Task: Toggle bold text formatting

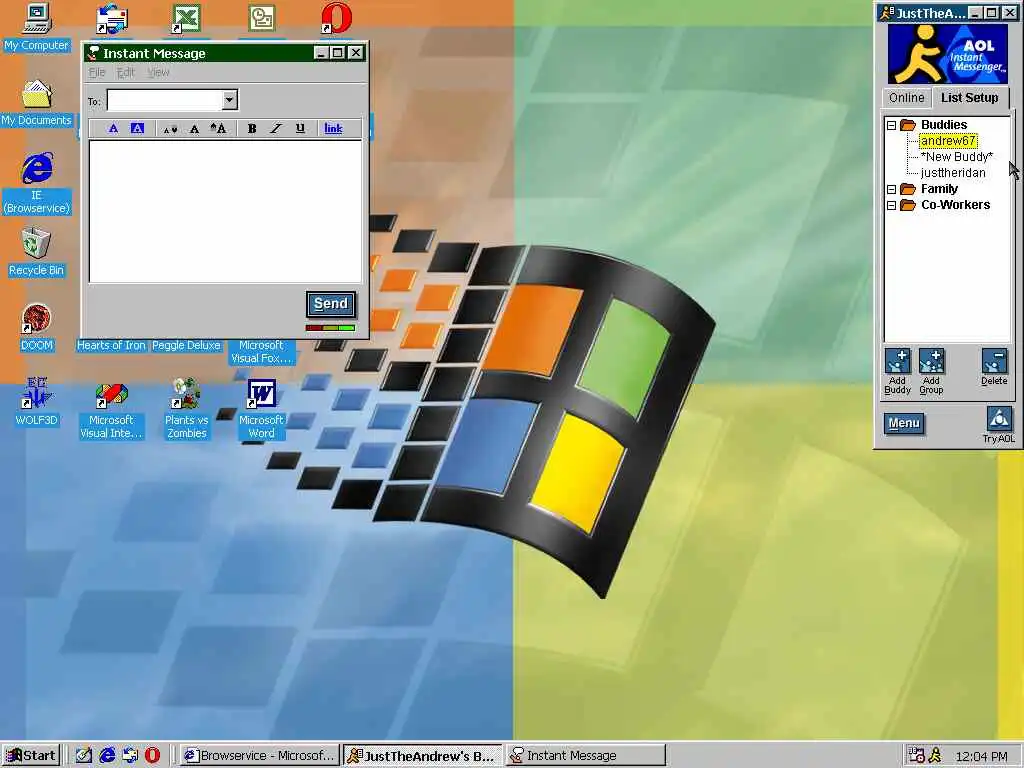Action: (x=252, y=129)
